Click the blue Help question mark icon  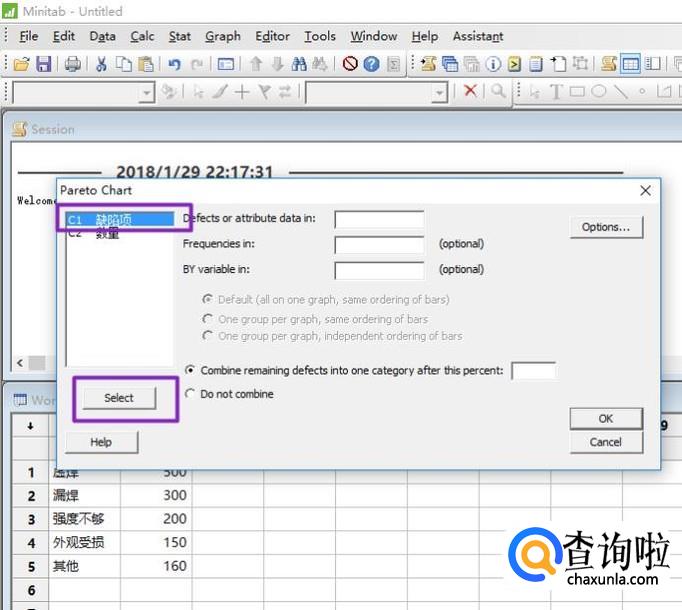pos(371,64)
